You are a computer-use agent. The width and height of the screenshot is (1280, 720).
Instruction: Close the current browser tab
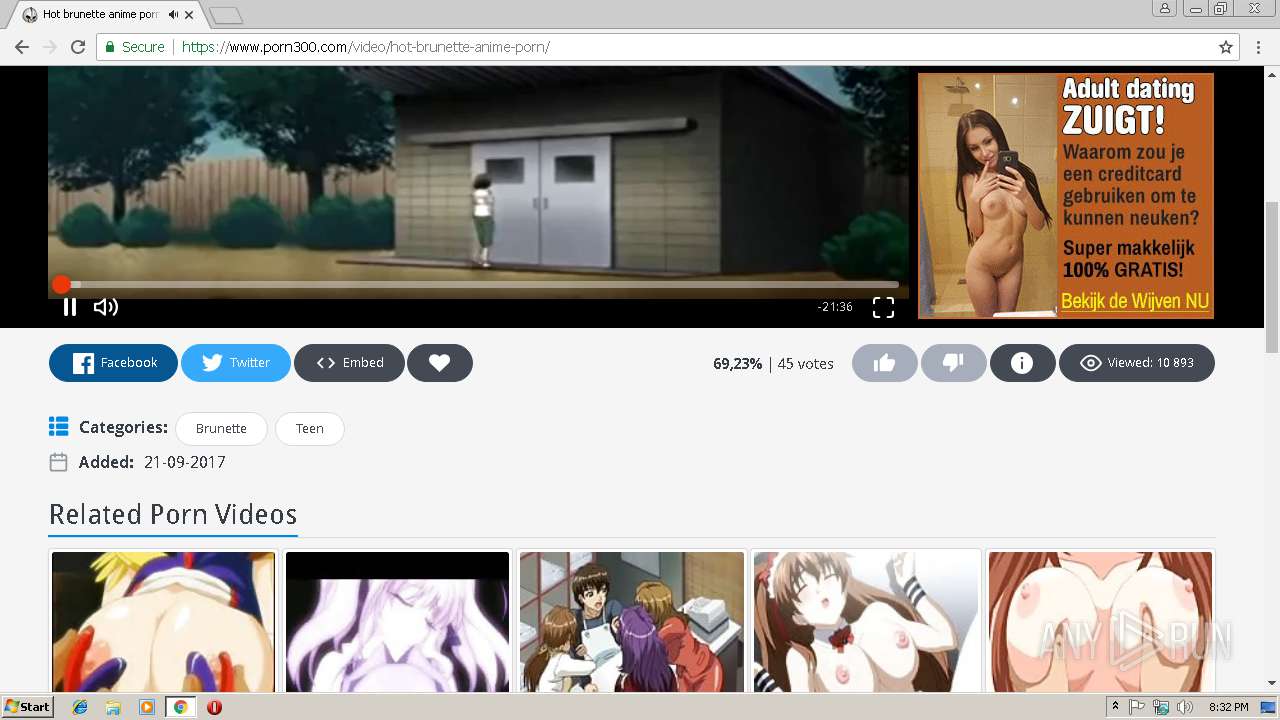tap(189, 15)
